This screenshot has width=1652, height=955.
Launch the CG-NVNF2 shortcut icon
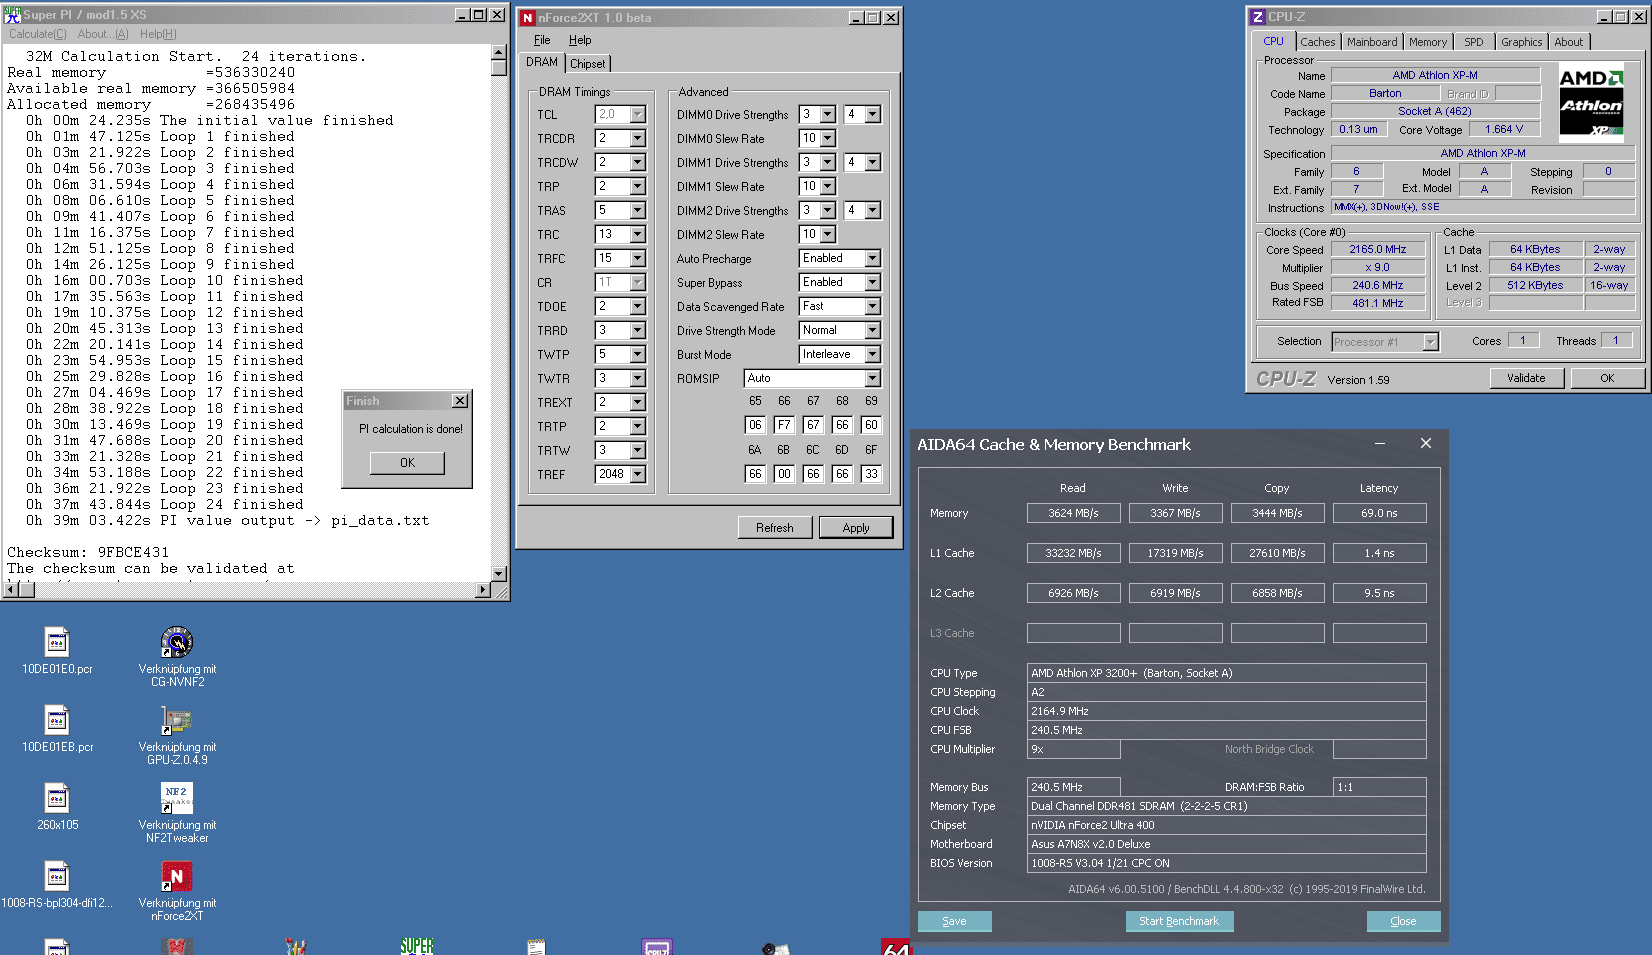coord(177,642)
